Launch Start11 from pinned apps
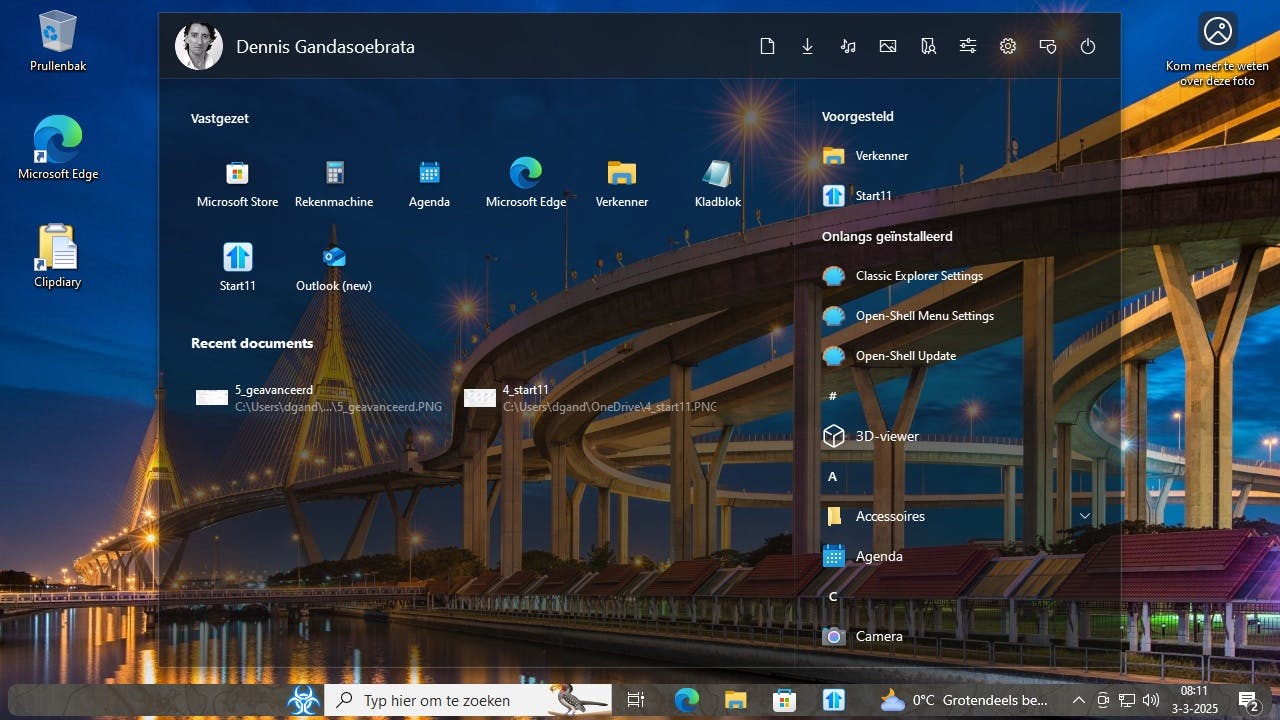1280x720 pixels. pyautogui.click(x=237, y=267)
